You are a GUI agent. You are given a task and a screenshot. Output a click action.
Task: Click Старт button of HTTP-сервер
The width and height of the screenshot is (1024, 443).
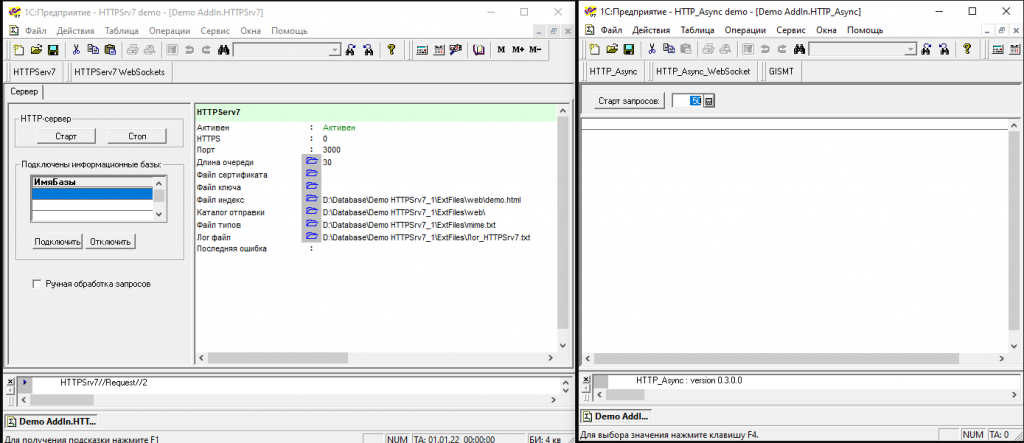[66, 136]
